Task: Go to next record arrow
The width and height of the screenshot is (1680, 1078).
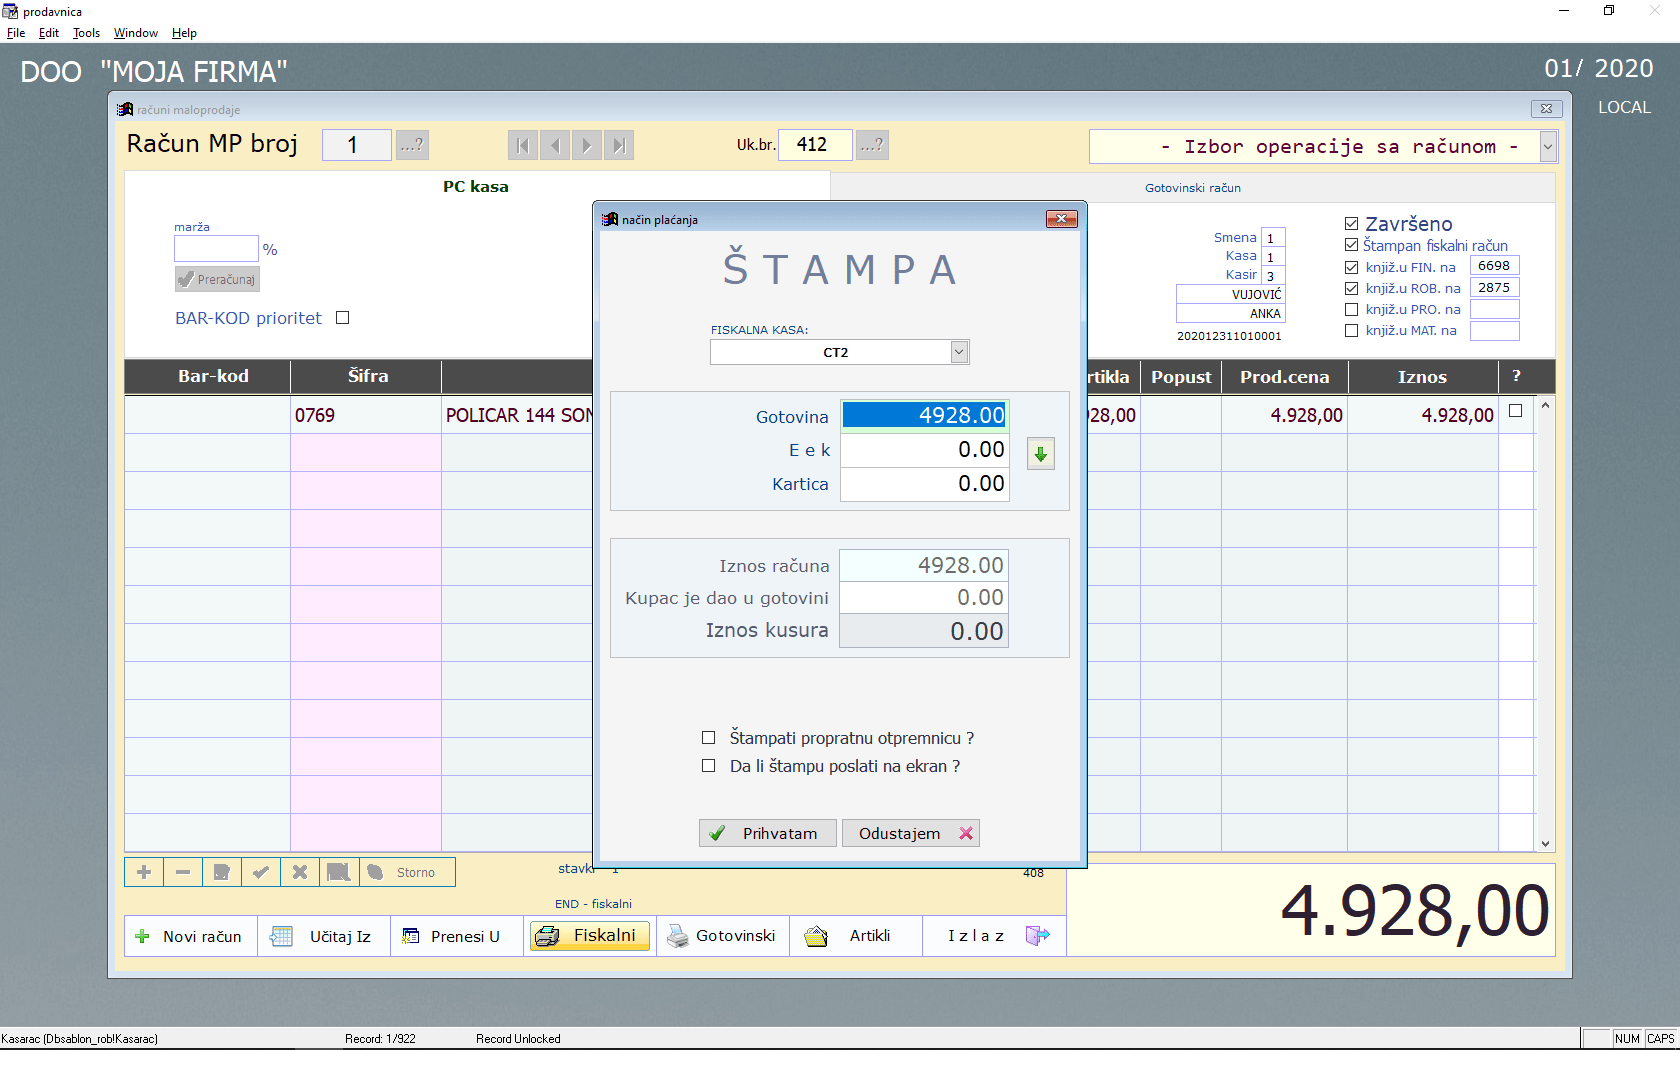Action: pyautogui.click(x=587, y=146)
